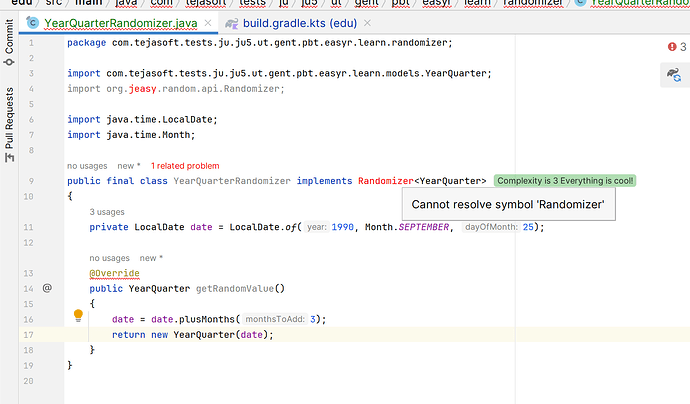Screen dimensions: 690x404
Task: Click the Java class icon on YearQuarterRandomizer tab
Action: tap(33, 23)
